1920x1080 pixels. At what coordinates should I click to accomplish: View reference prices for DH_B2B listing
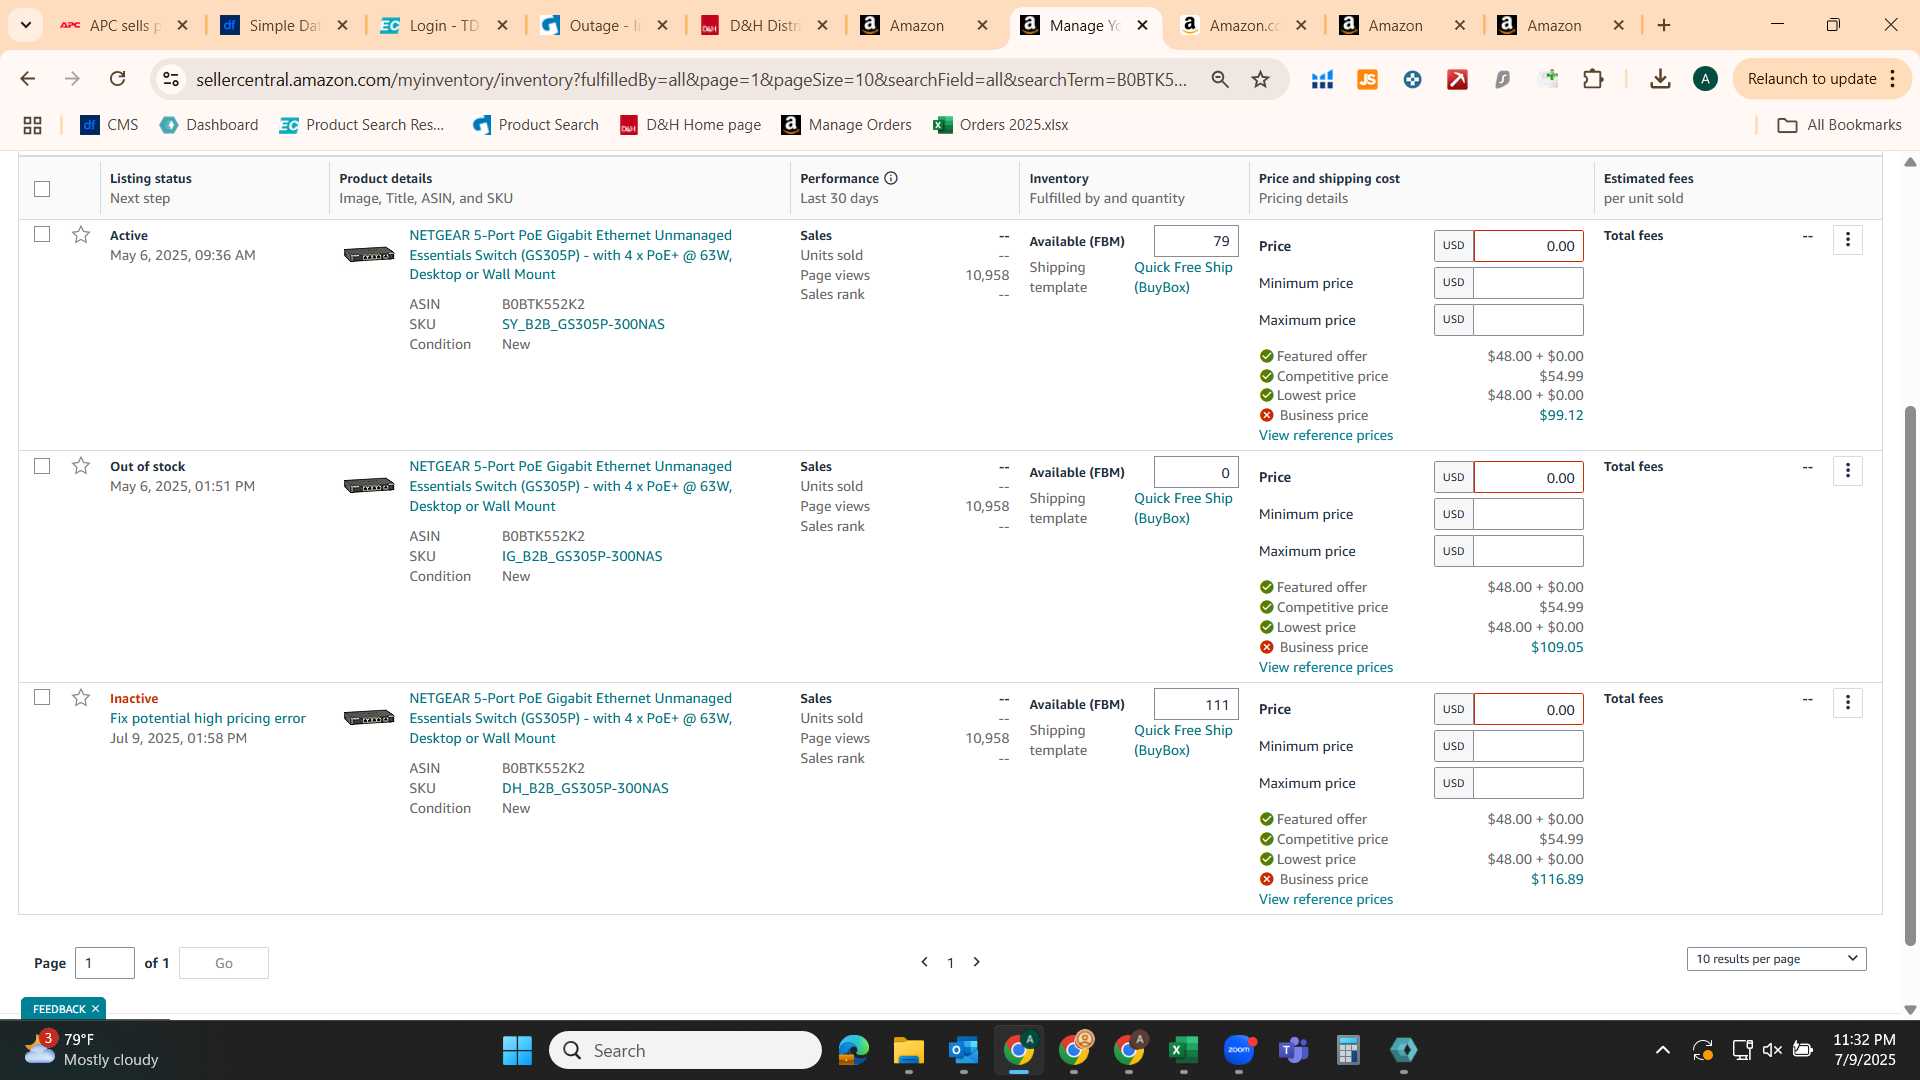(1325, 899)
